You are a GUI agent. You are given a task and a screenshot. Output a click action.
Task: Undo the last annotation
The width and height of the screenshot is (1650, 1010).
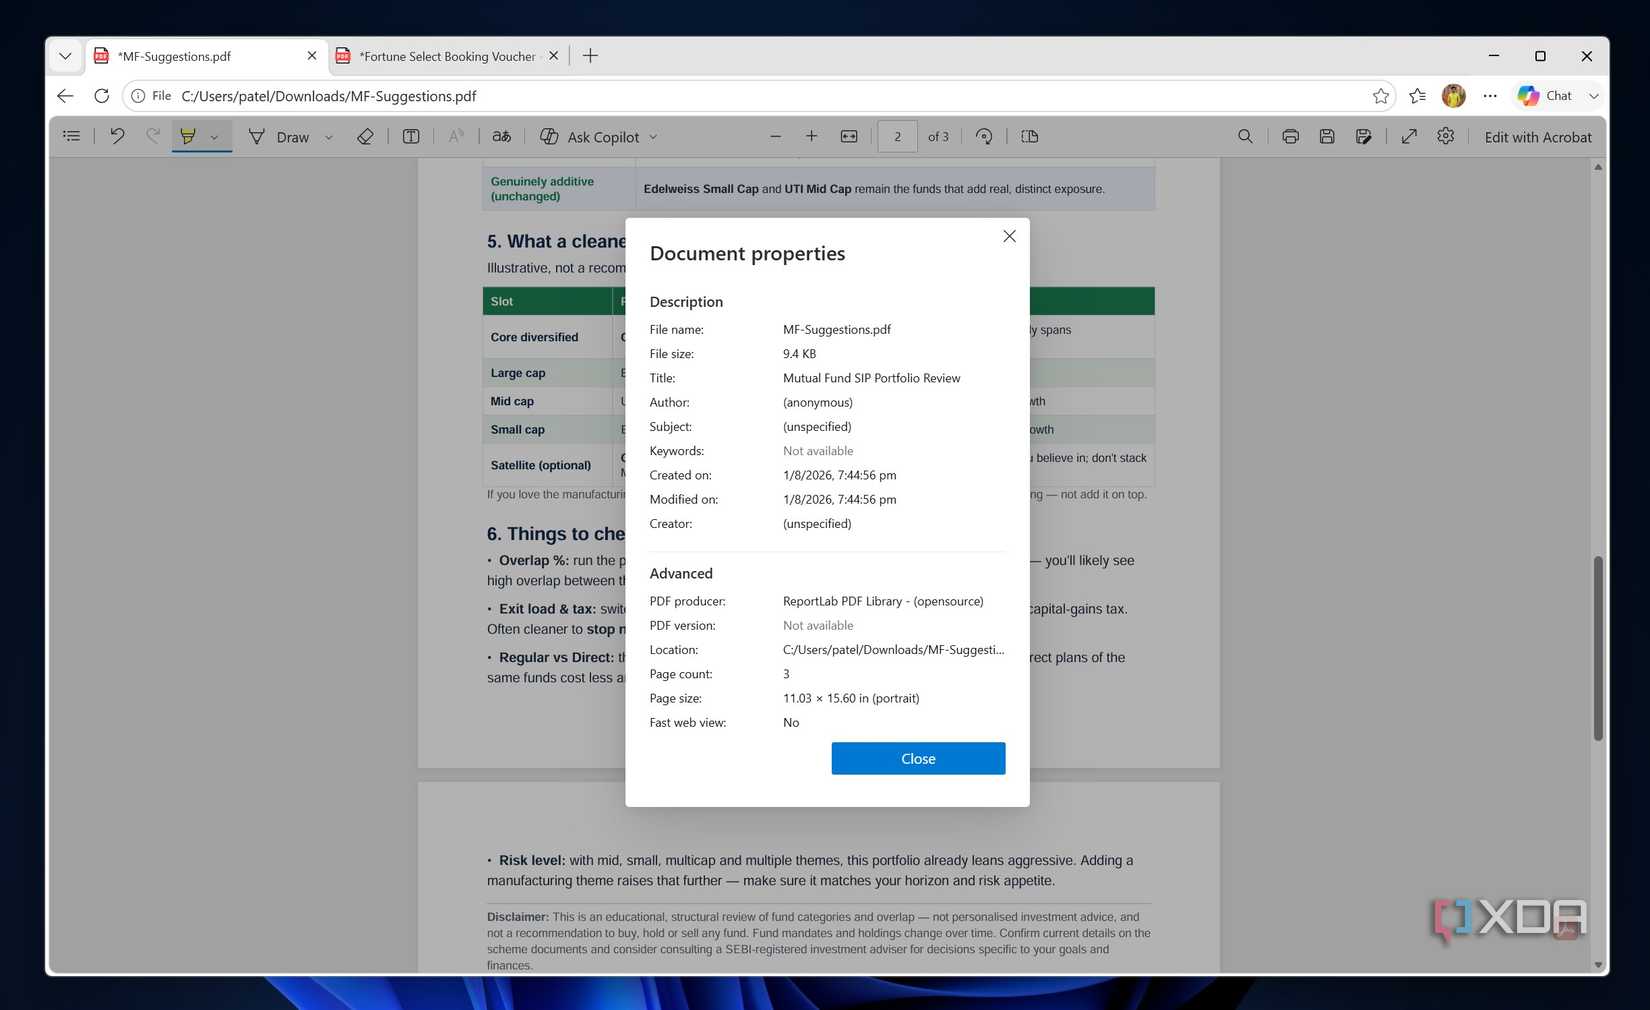(x=117, y=136)
